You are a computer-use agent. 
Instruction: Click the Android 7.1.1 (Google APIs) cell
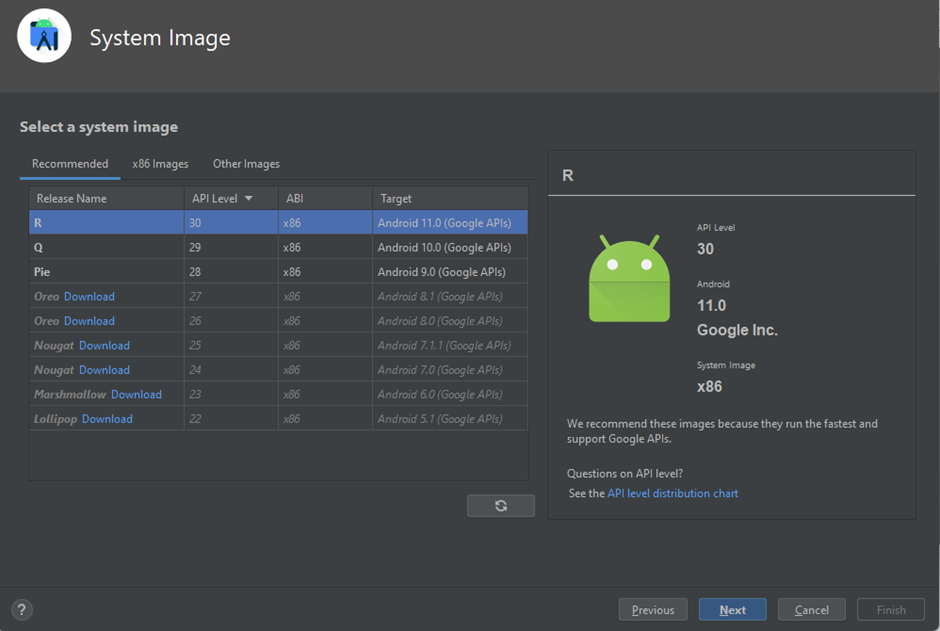pos(450,346)
